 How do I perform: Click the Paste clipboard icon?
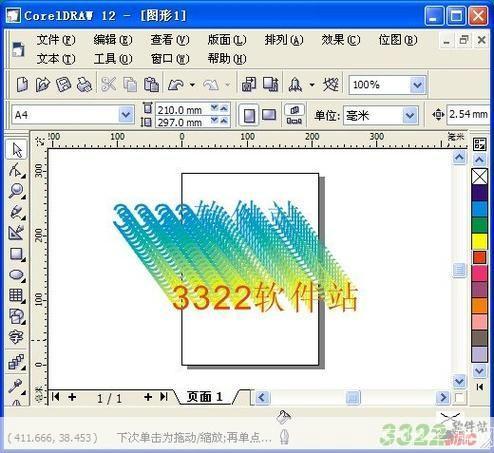151,84
